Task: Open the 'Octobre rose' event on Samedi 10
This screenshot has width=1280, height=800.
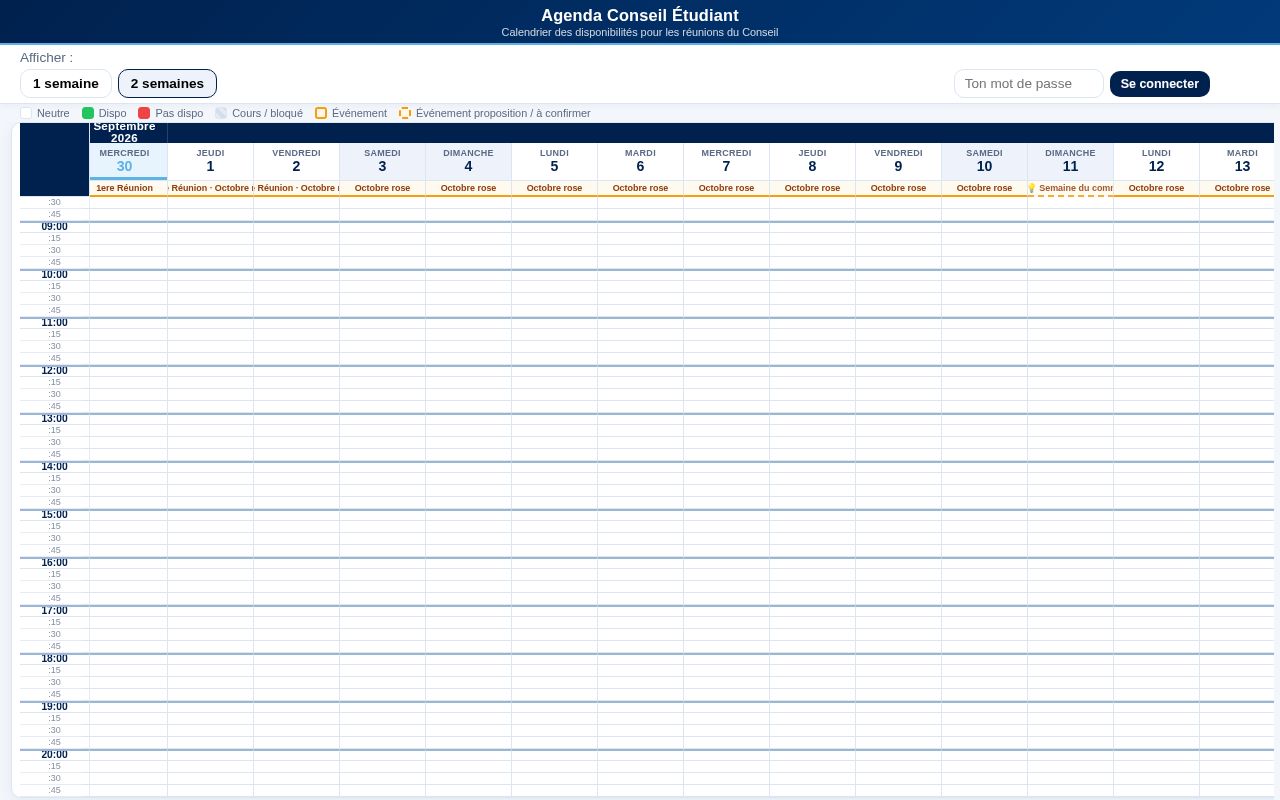Action: (984, 188)
